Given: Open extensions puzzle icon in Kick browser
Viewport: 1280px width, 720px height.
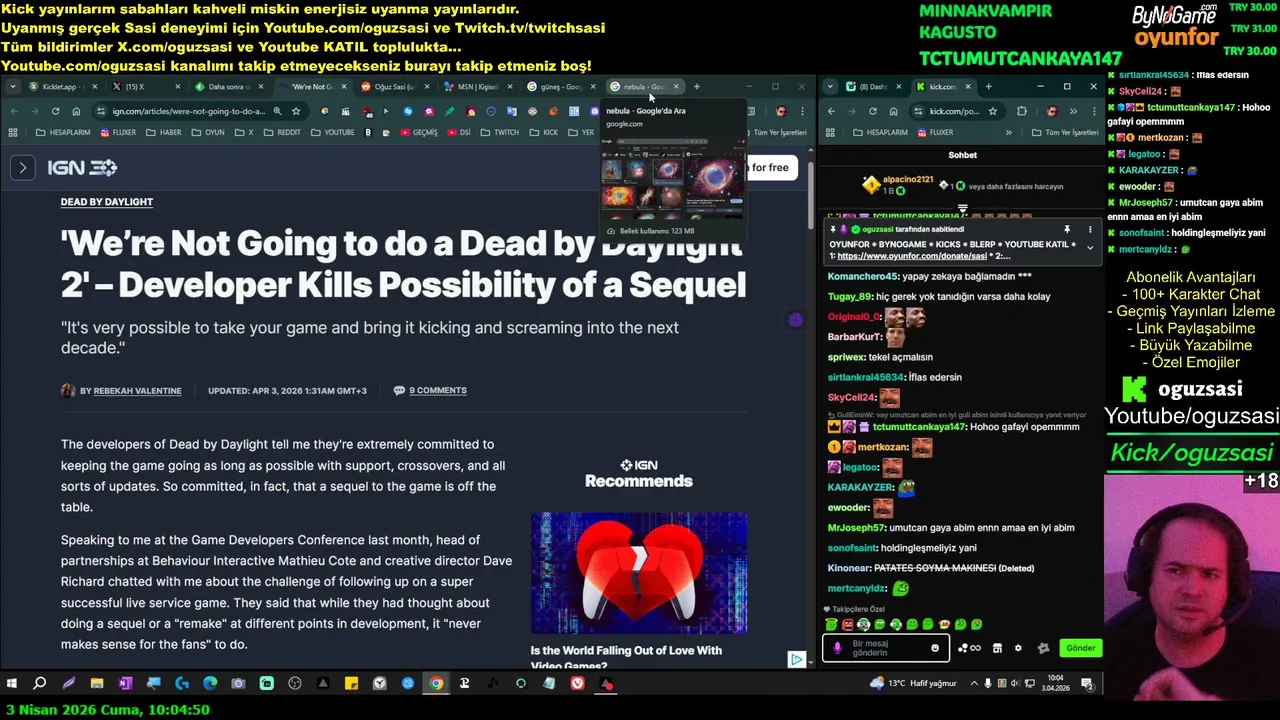Looking at the screenshot, I should [x=1021, y=111].
